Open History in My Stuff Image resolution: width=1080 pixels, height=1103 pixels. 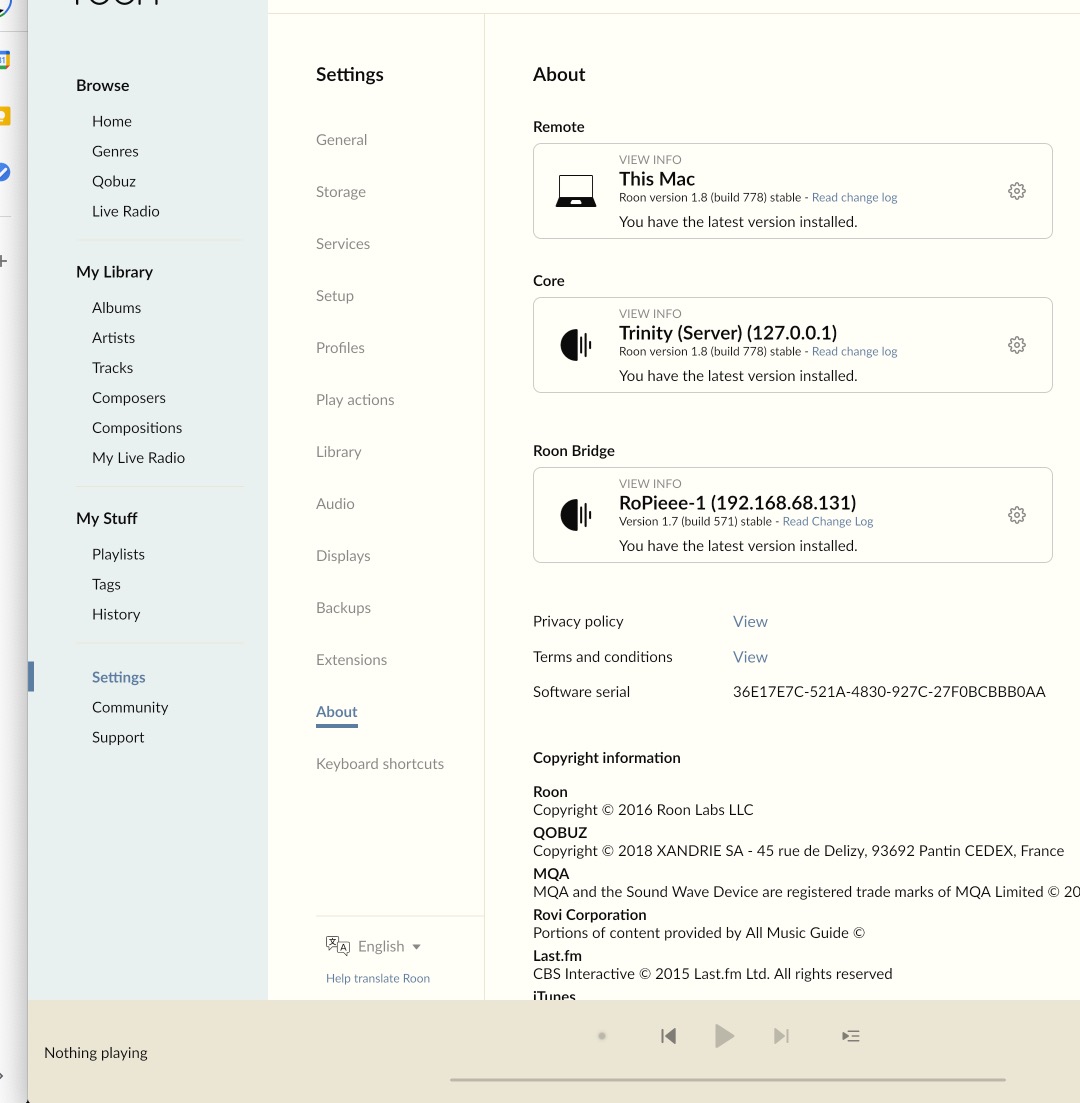click(116, 615)
